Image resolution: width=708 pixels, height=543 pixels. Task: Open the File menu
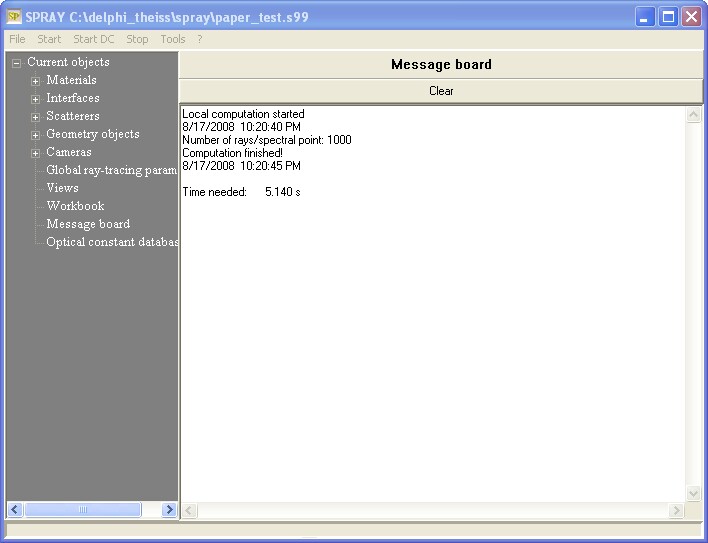pyautogui.click(x=17, y=39)
